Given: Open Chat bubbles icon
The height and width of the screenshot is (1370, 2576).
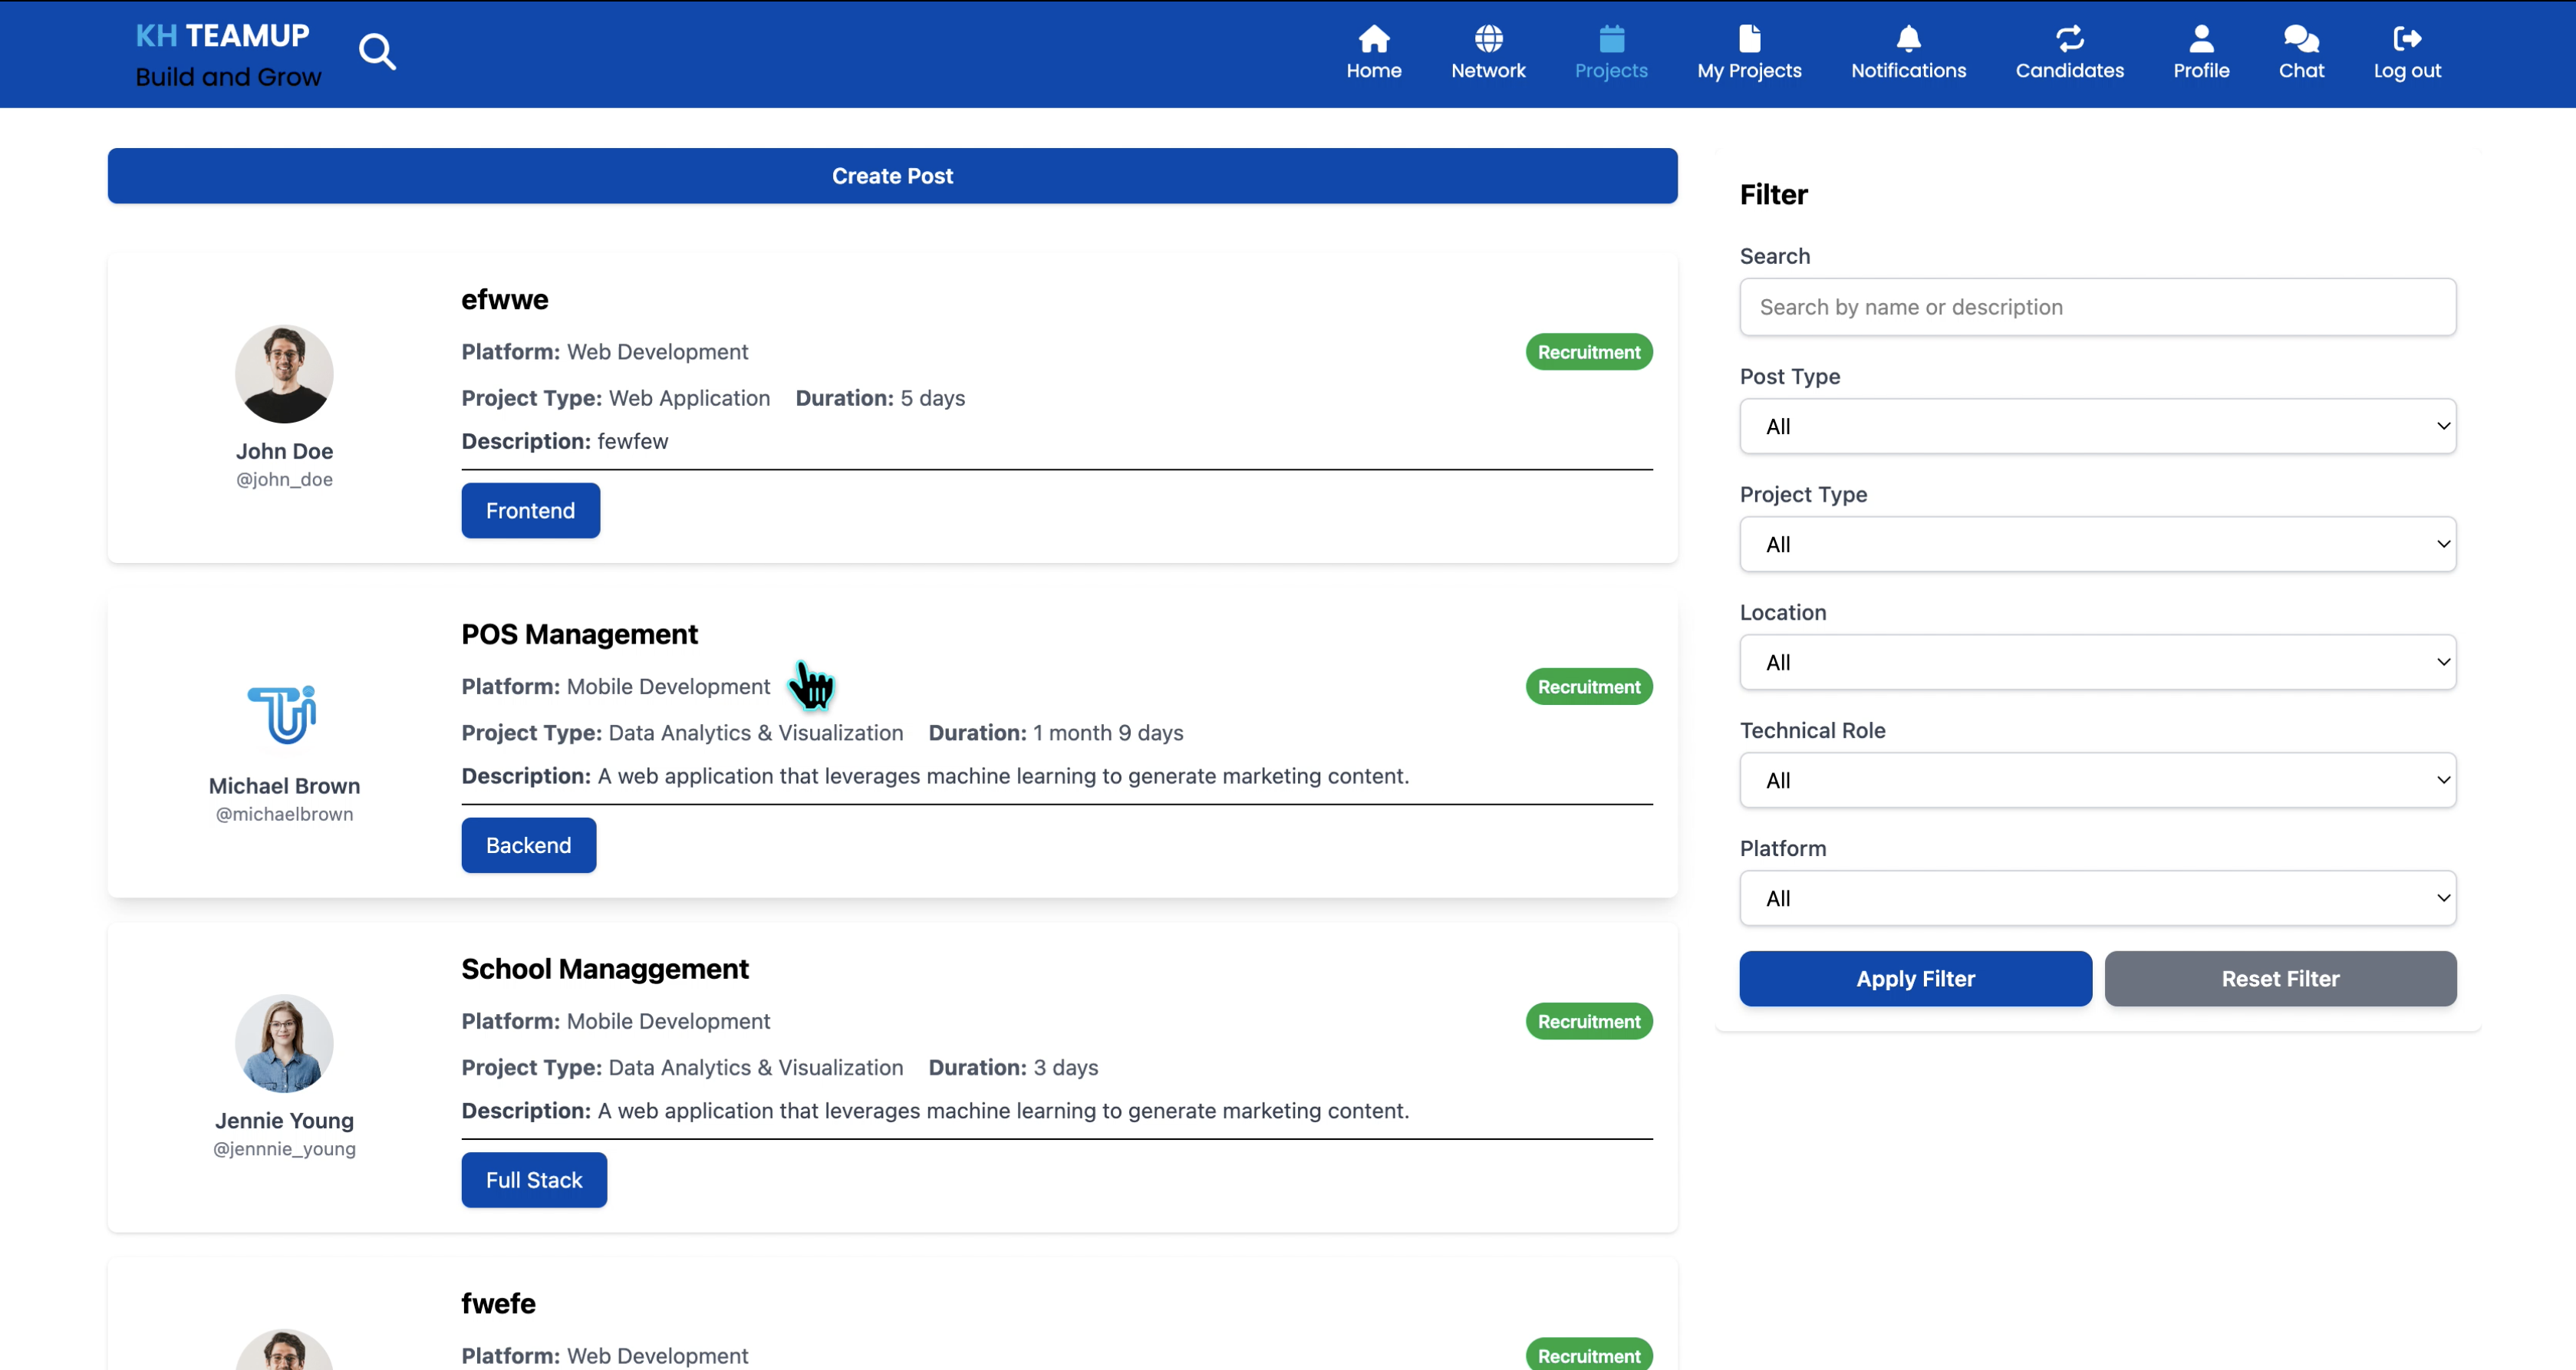Looking at the screenshot, I should [2301, 40].
